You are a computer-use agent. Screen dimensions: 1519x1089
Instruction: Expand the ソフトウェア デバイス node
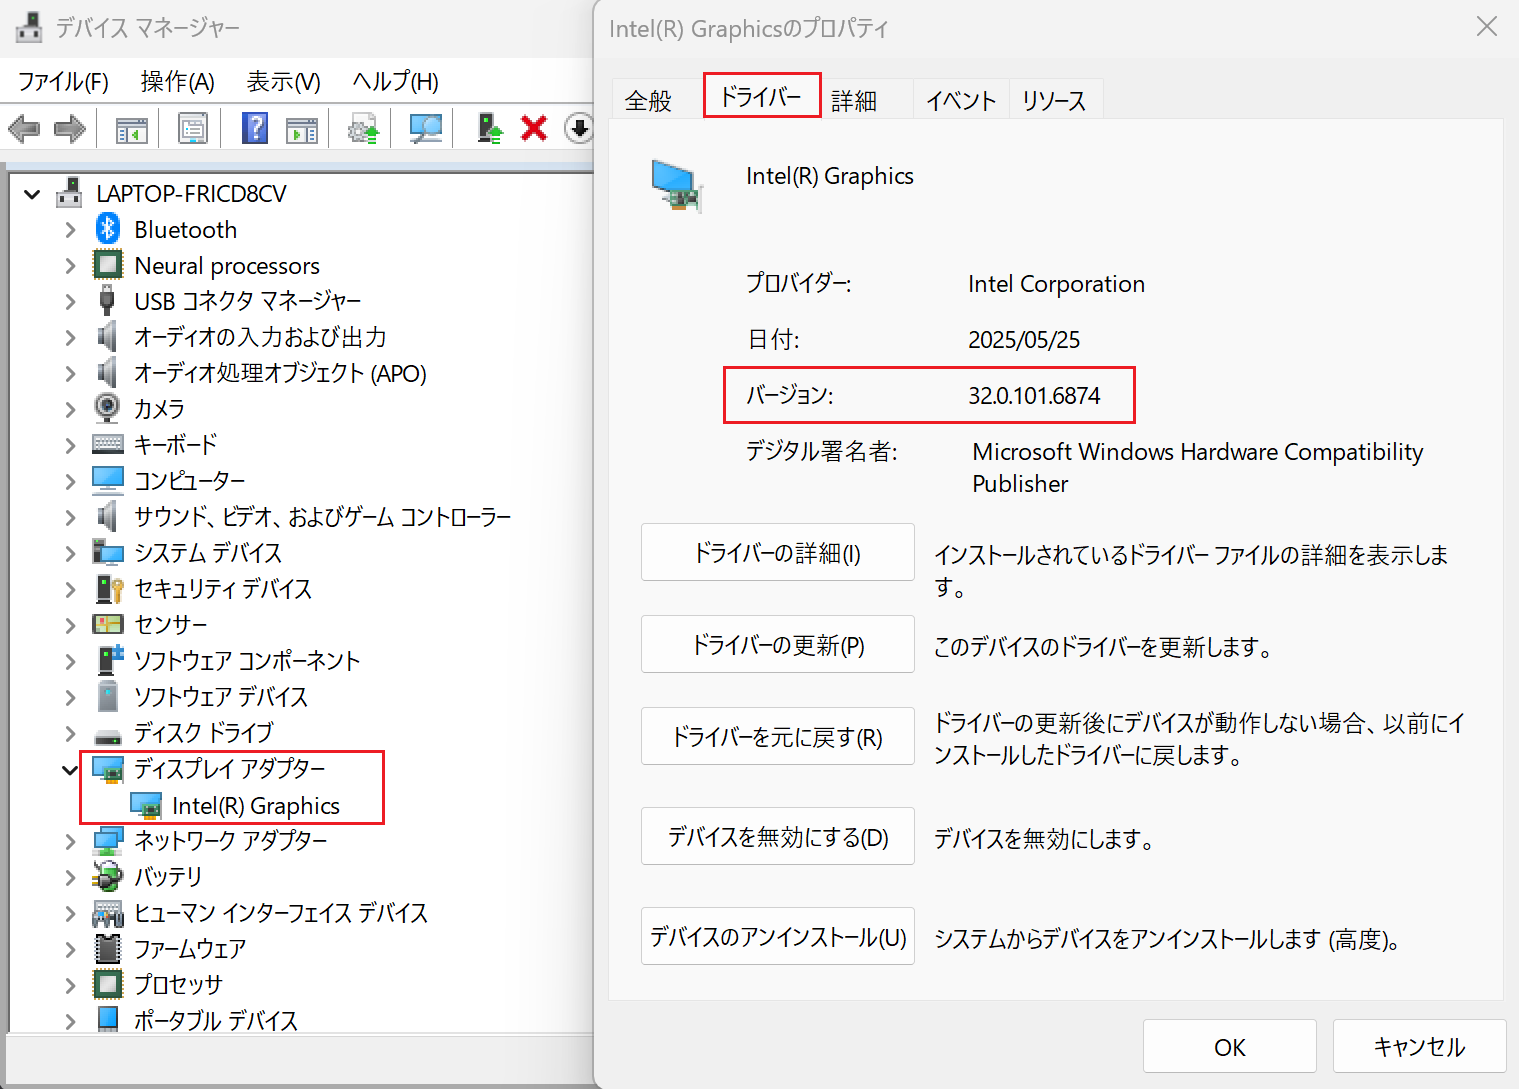click(x=70, y=697)
